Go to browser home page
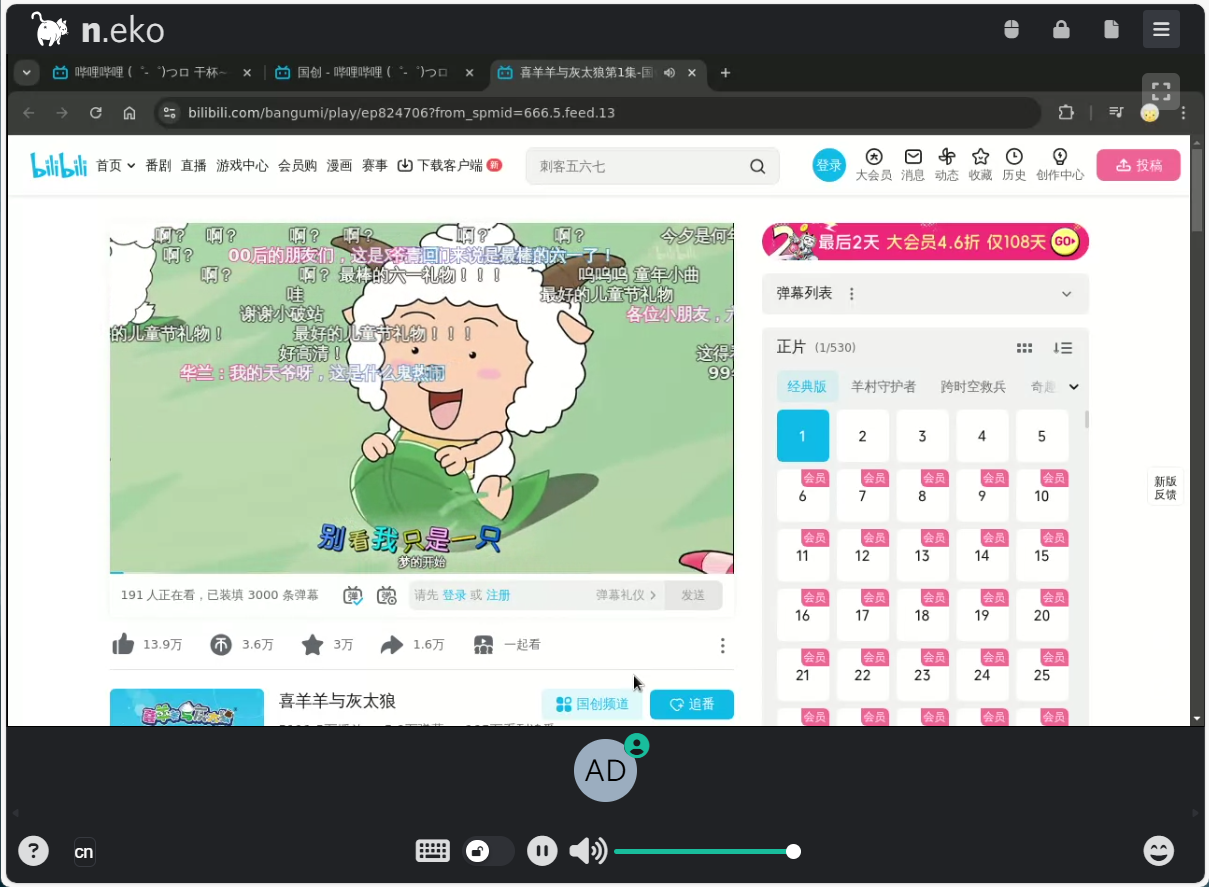1209x887 pixels. 129,113
